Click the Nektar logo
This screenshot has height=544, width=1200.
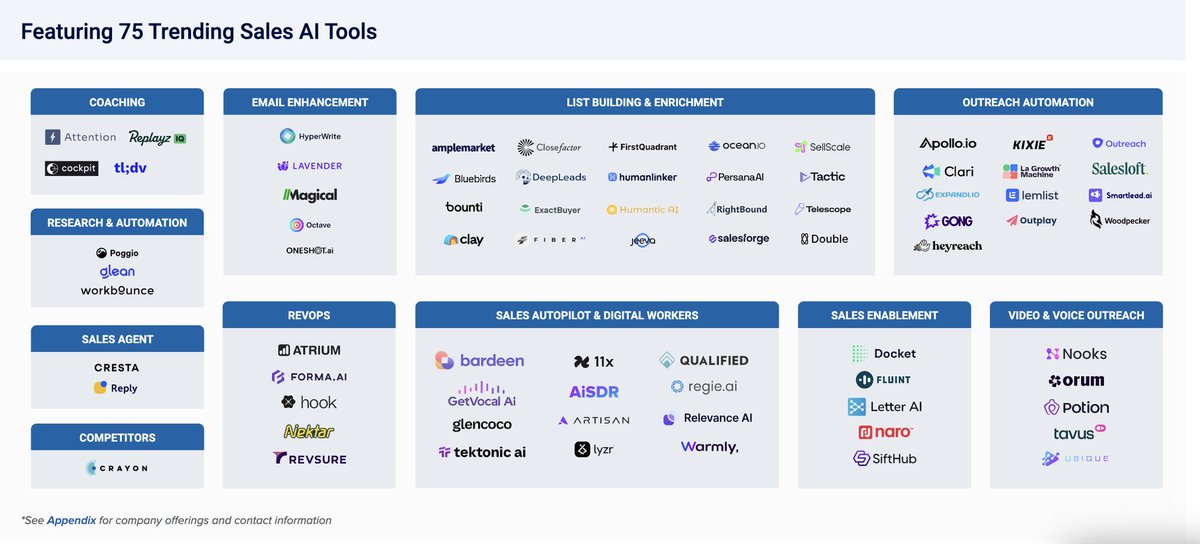[x=309, y=431]
